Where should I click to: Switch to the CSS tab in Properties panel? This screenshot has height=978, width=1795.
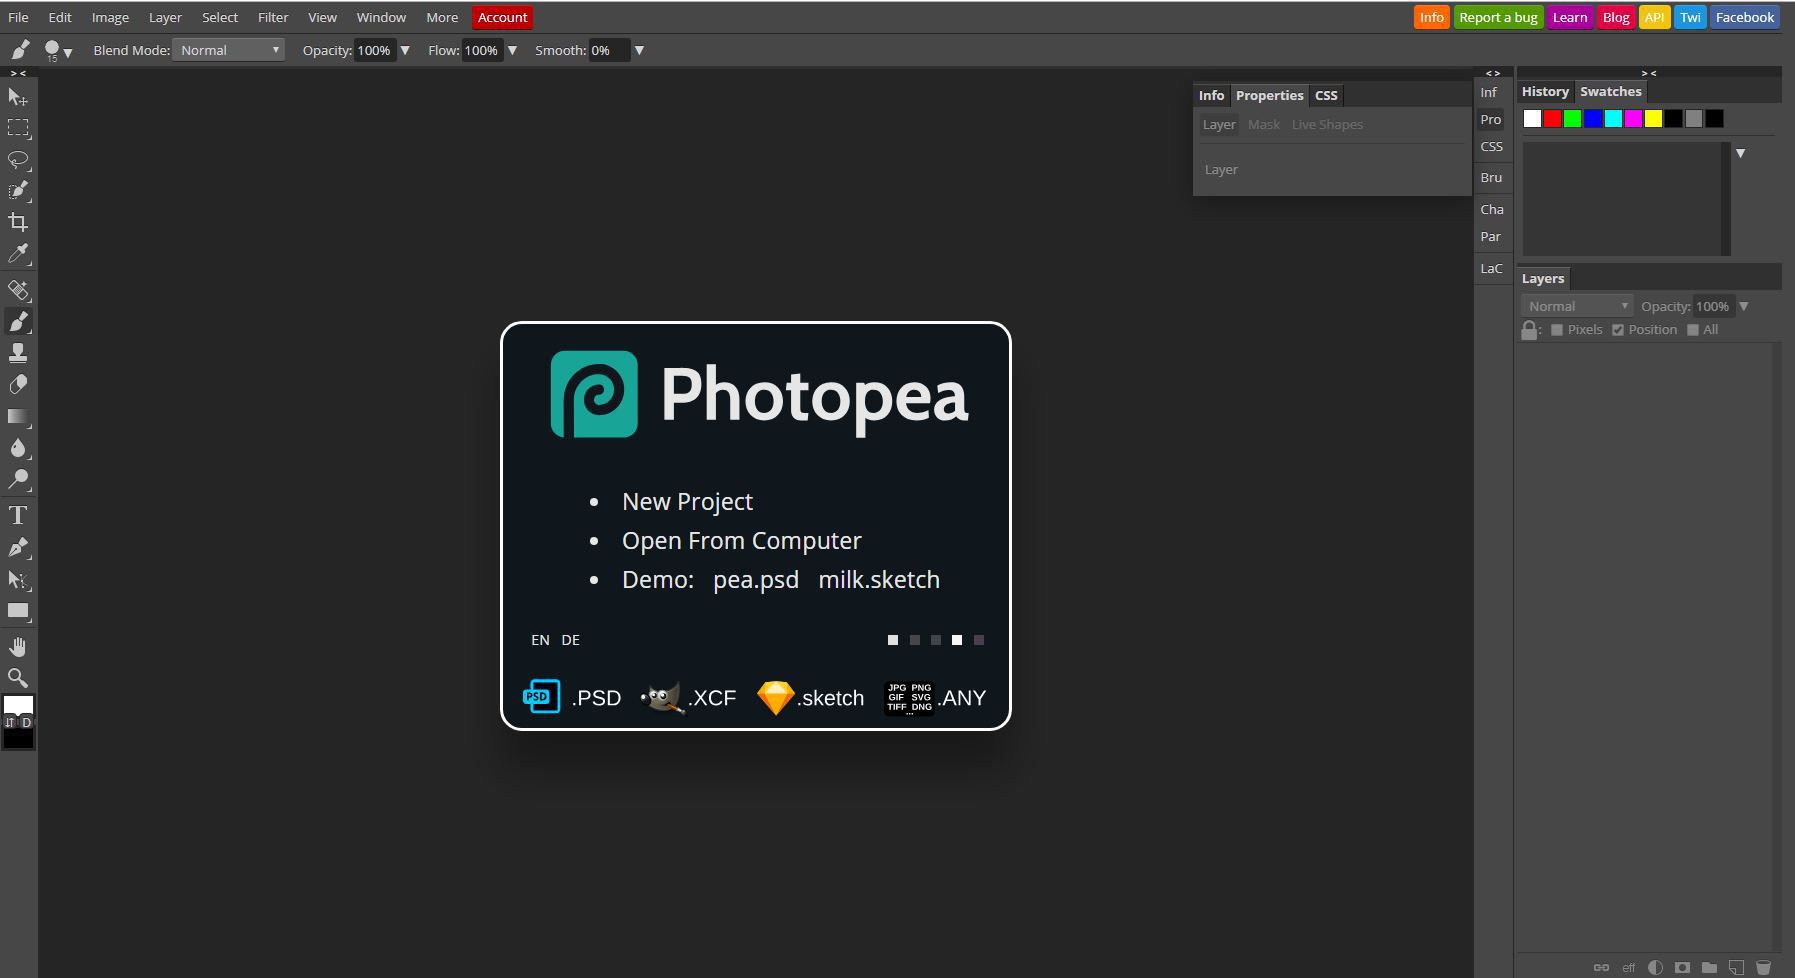pyautogui.click(x=1326, y=95)
